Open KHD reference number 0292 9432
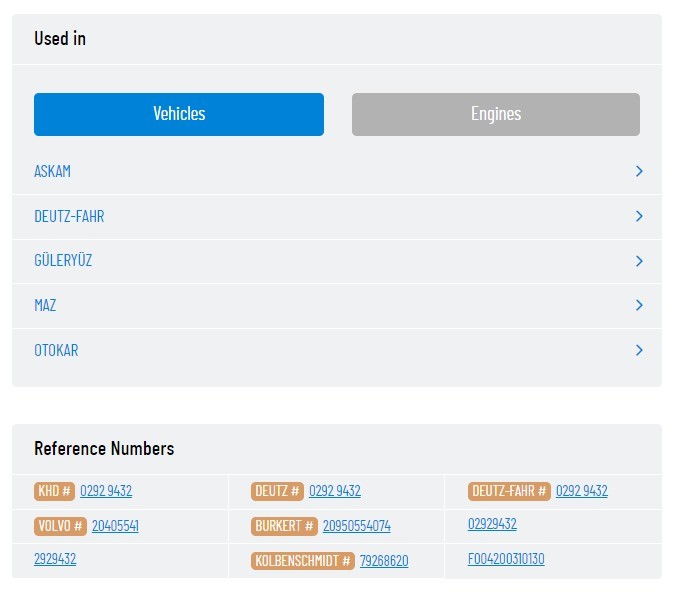This screenshot has height=595, width=679. point(106,491)
